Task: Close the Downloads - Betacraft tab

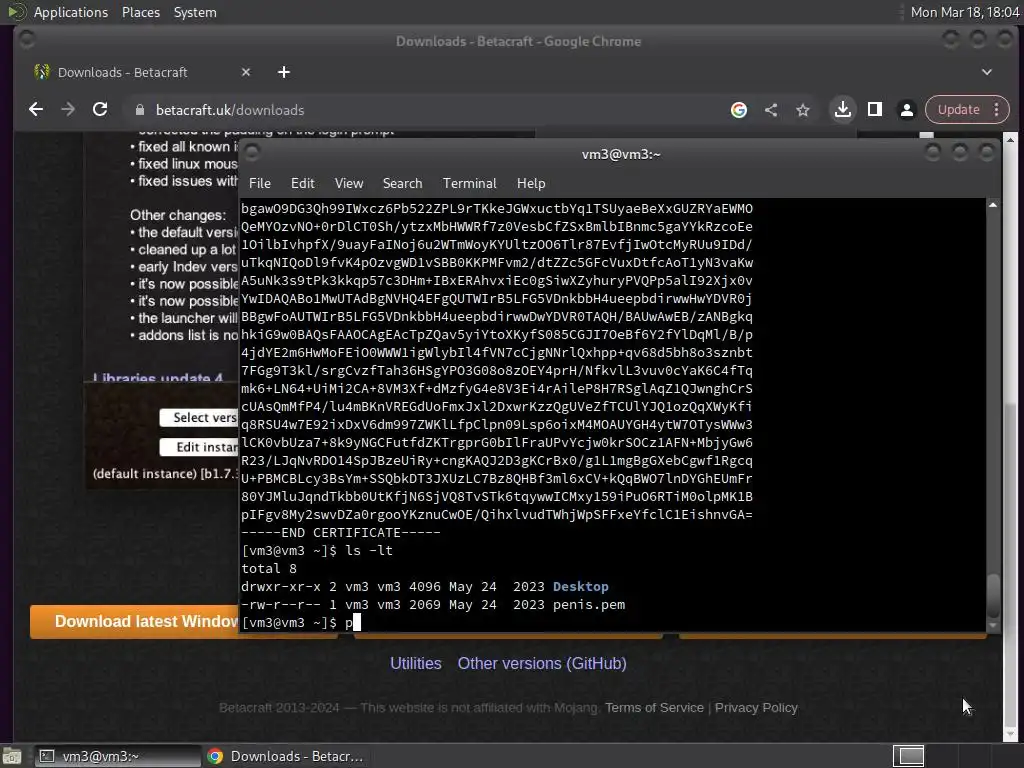Action: [246, 72]
